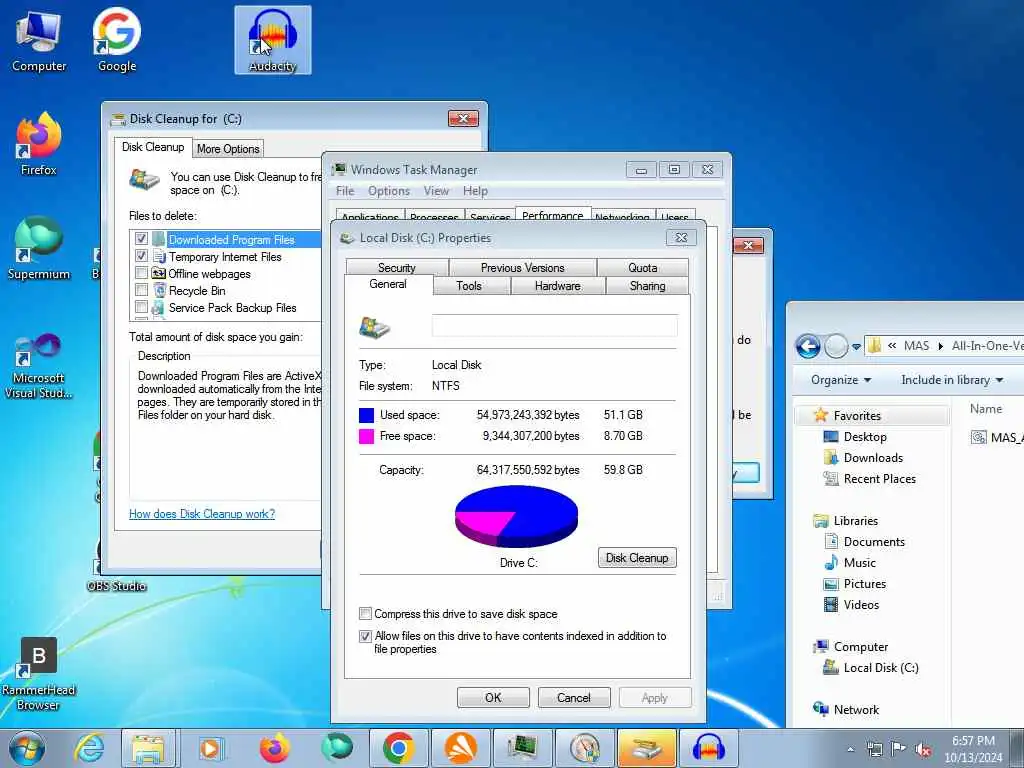
Task: Open the Help menu in Task Manager
Action: 475,191
